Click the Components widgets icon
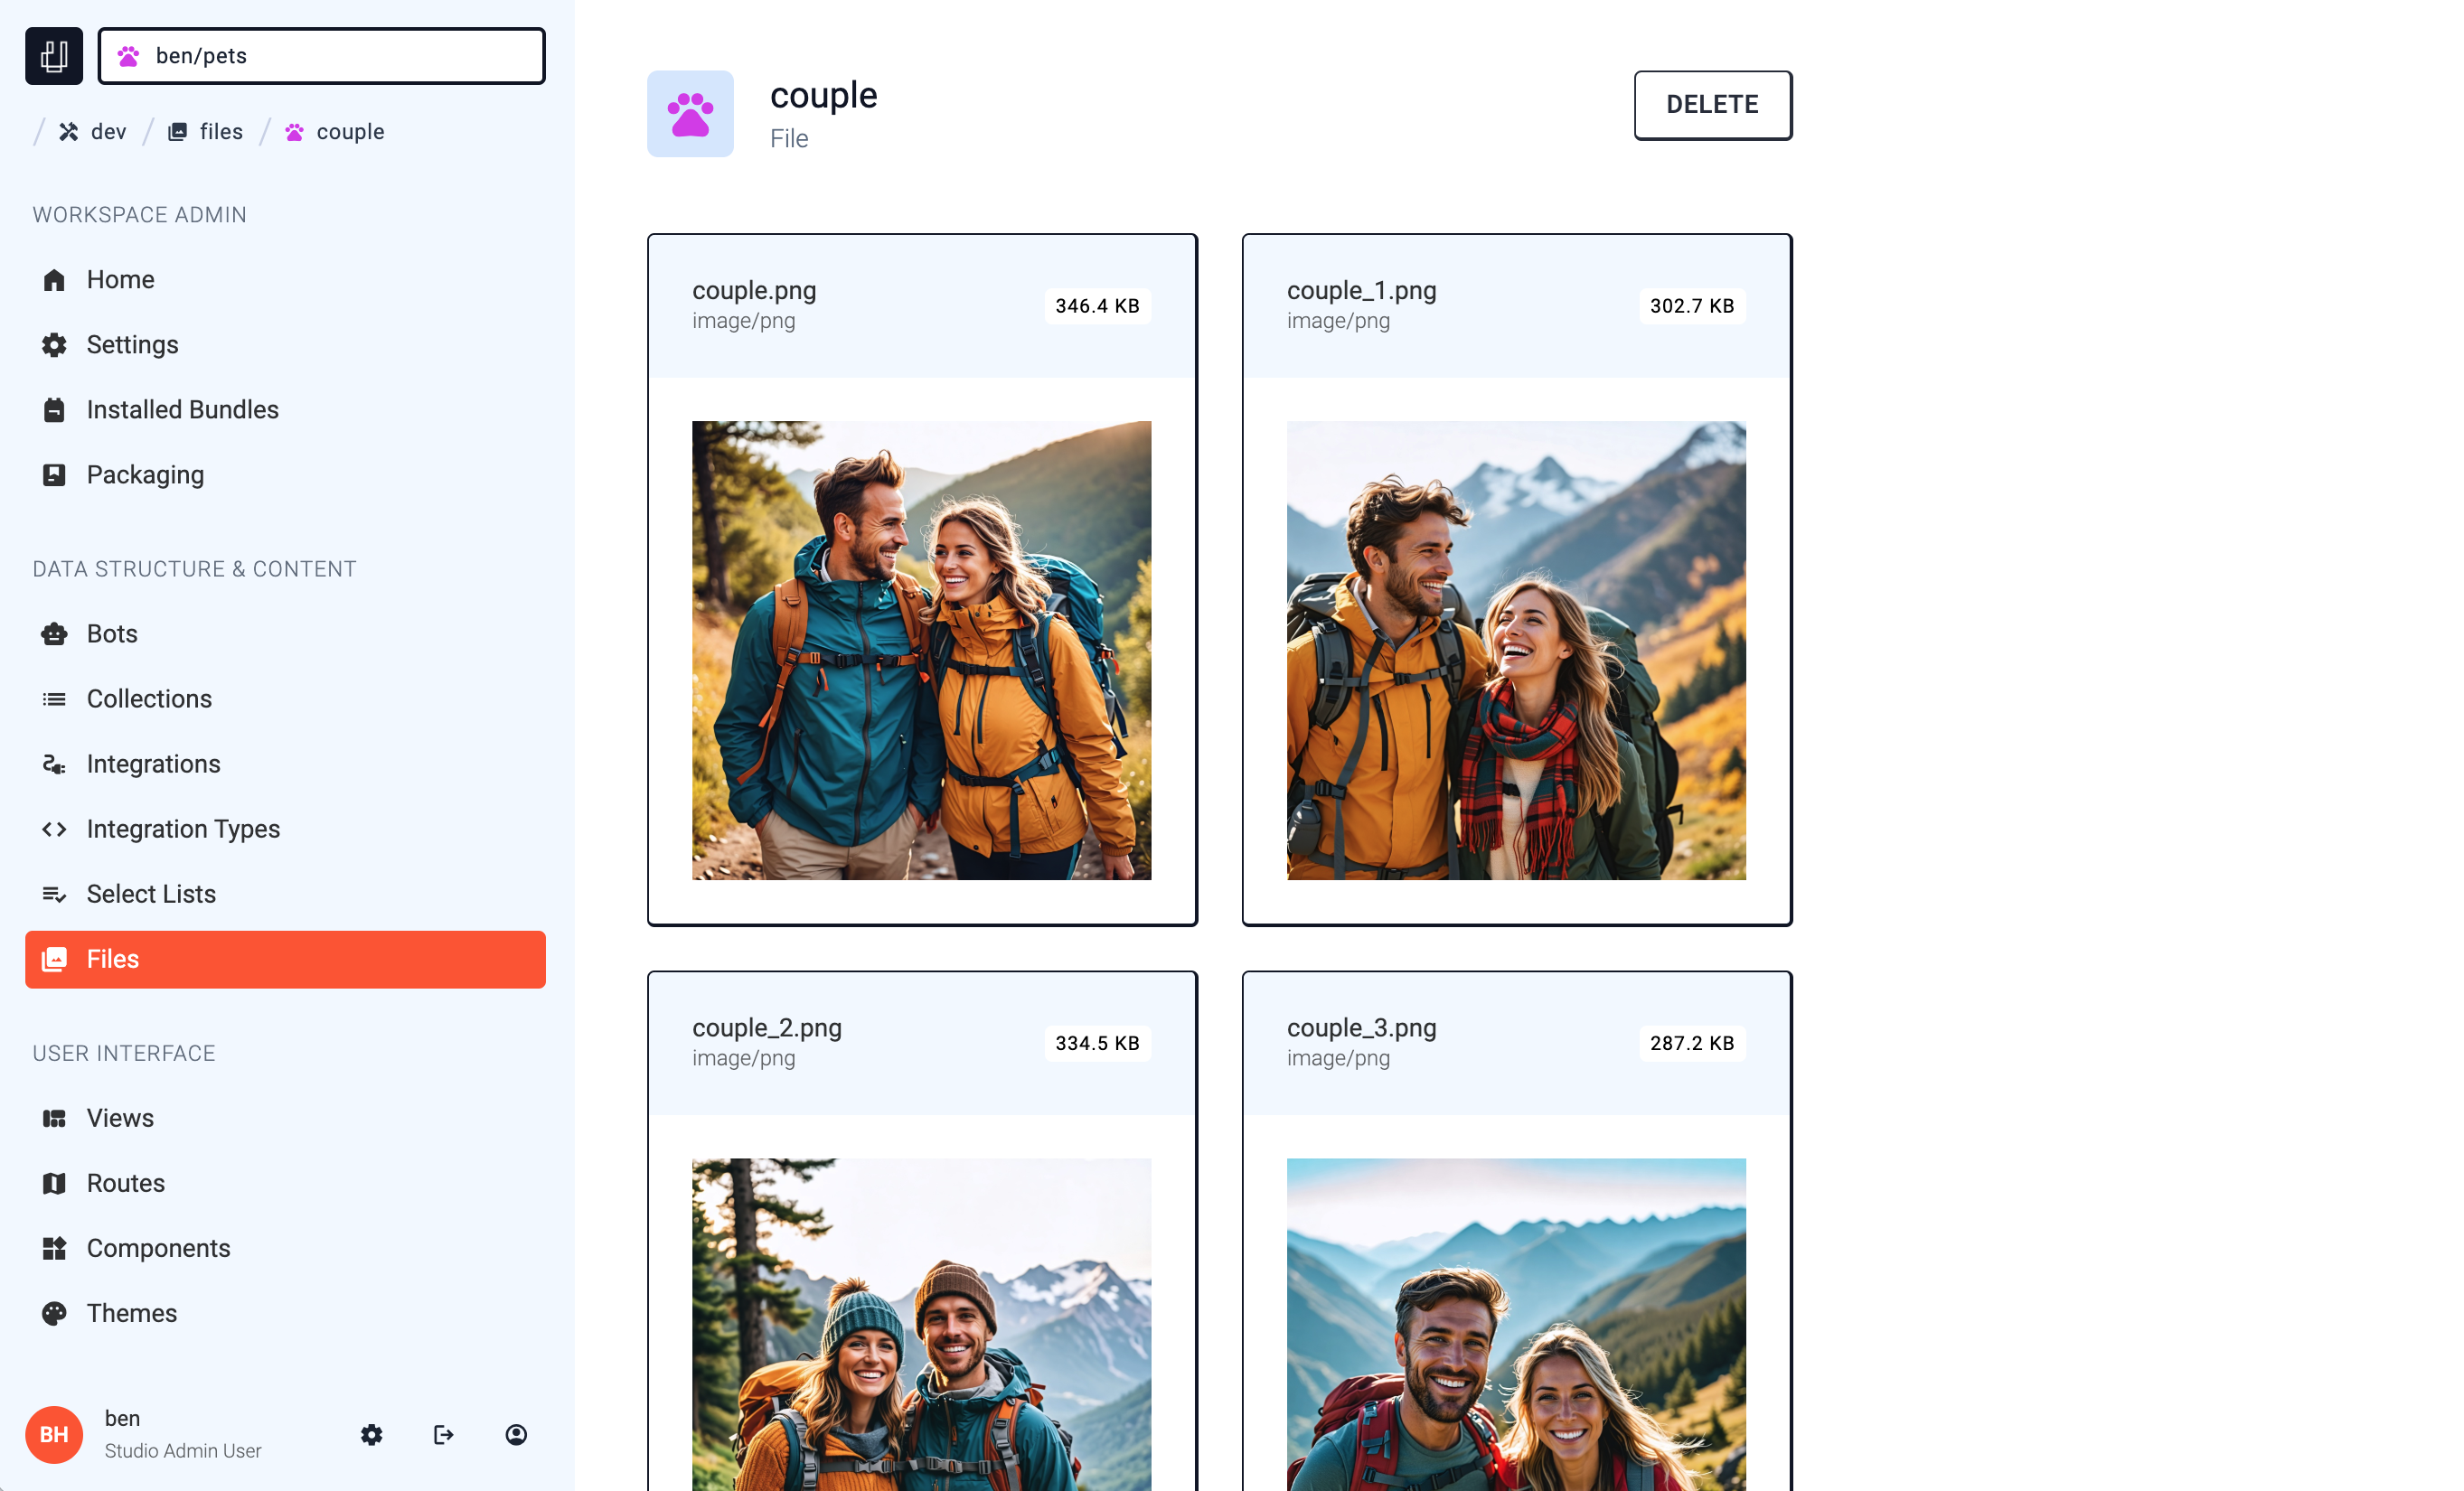 (x=54, y=1248)
